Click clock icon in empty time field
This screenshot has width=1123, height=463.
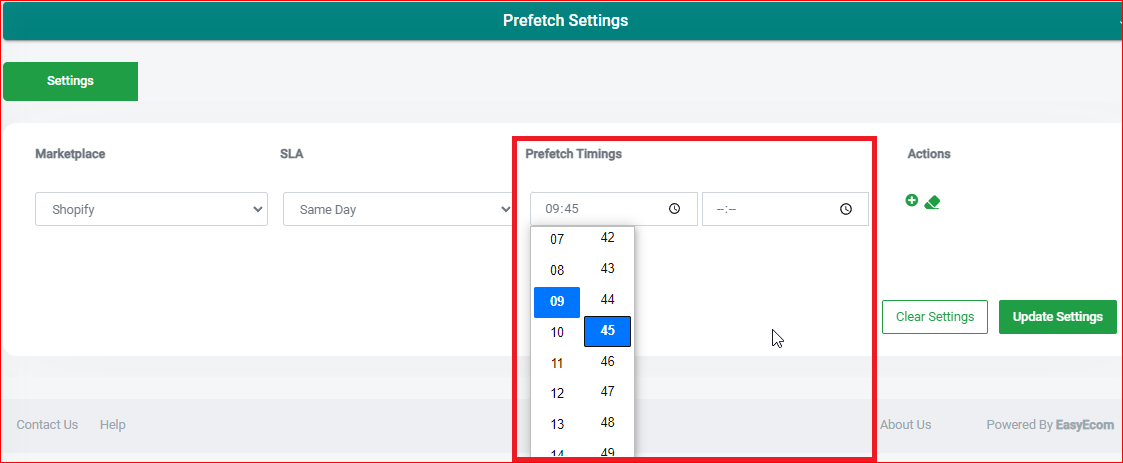(x=846, y=209)
